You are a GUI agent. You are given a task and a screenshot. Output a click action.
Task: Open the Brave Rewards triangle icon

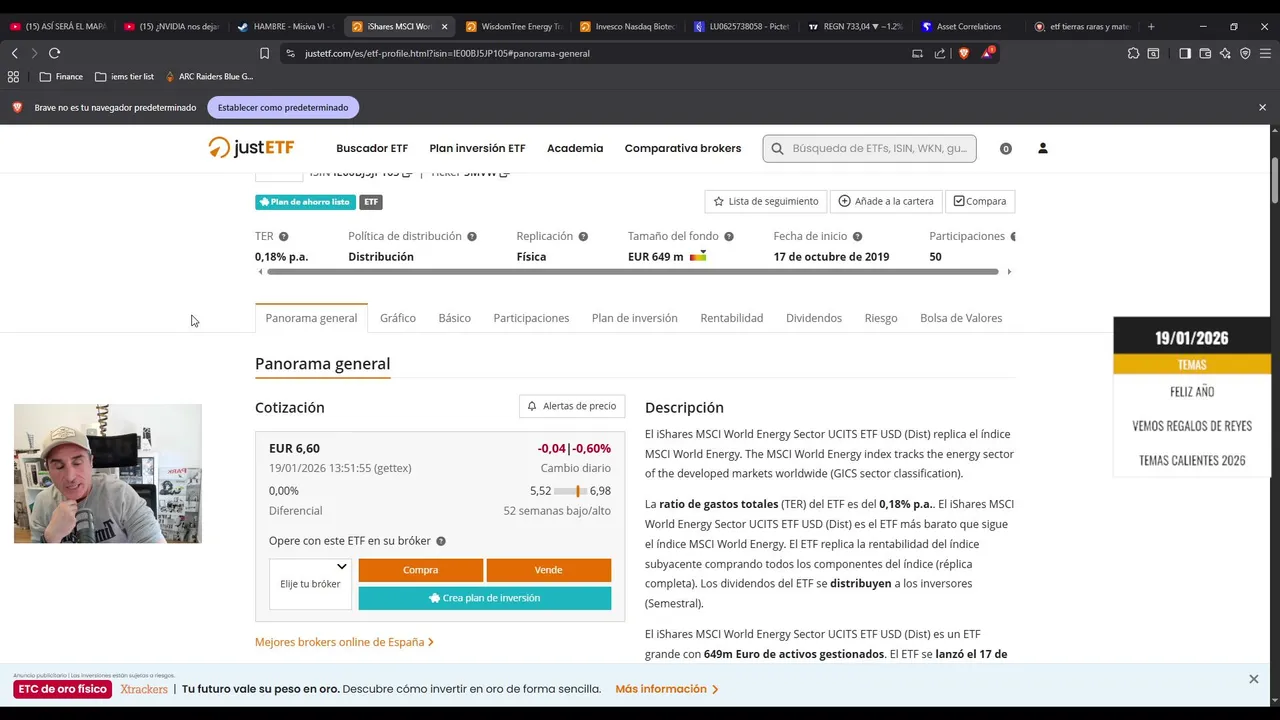point(987,53)
